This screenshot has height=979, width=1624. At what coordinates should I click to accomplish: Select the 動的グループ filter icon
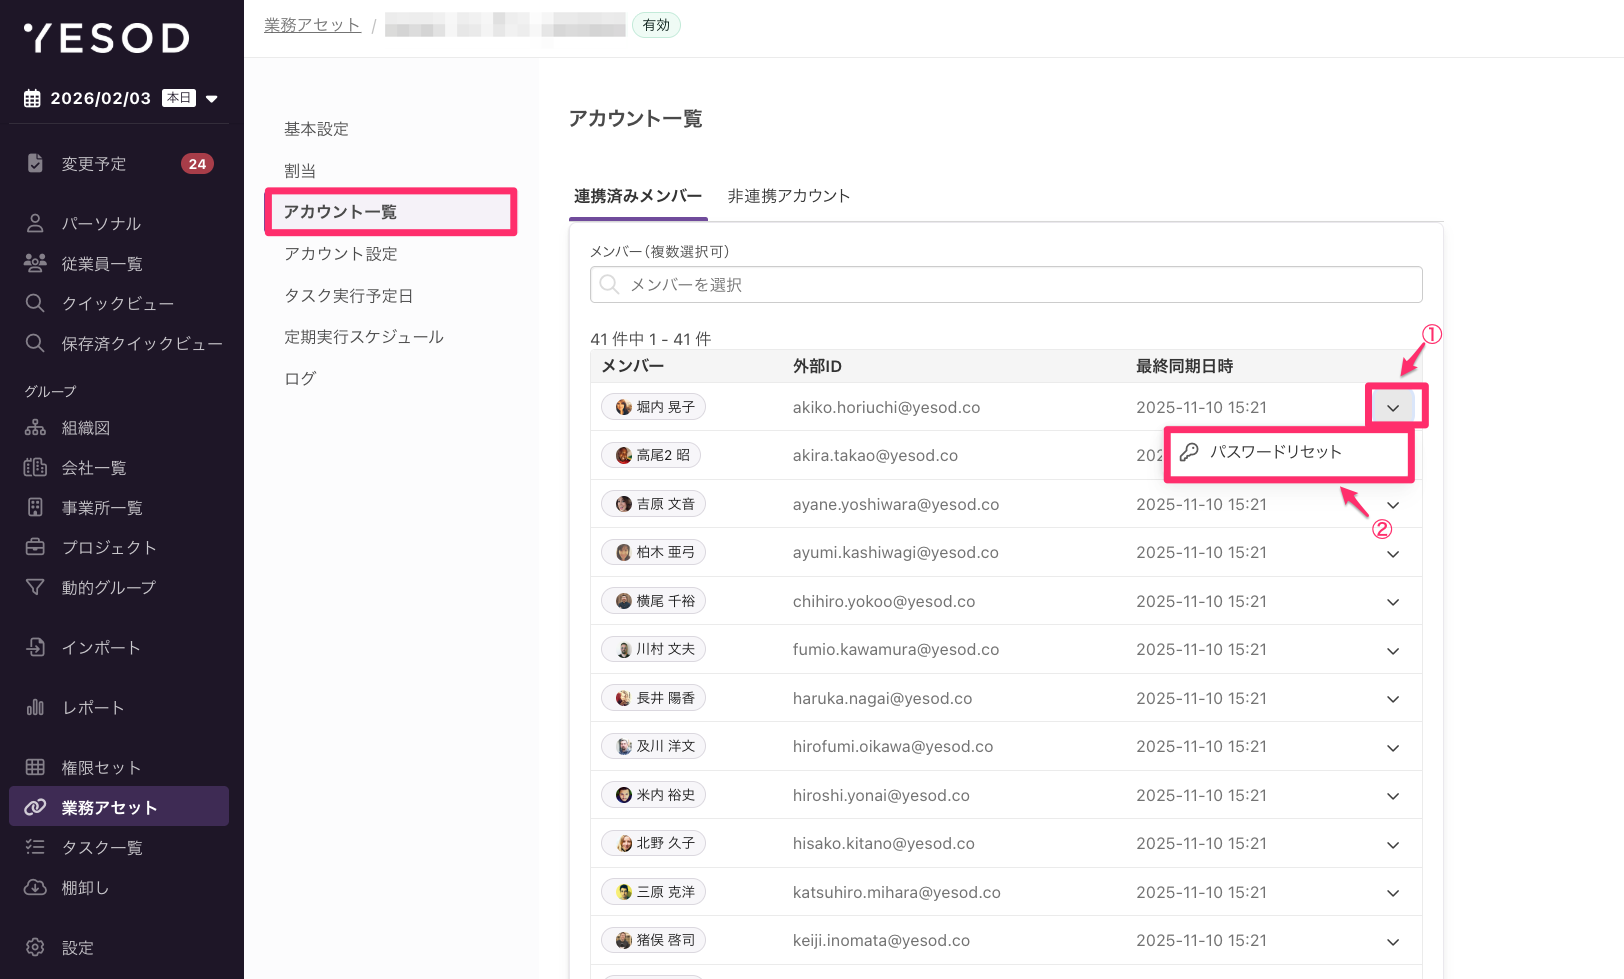[x=35, y=587]
